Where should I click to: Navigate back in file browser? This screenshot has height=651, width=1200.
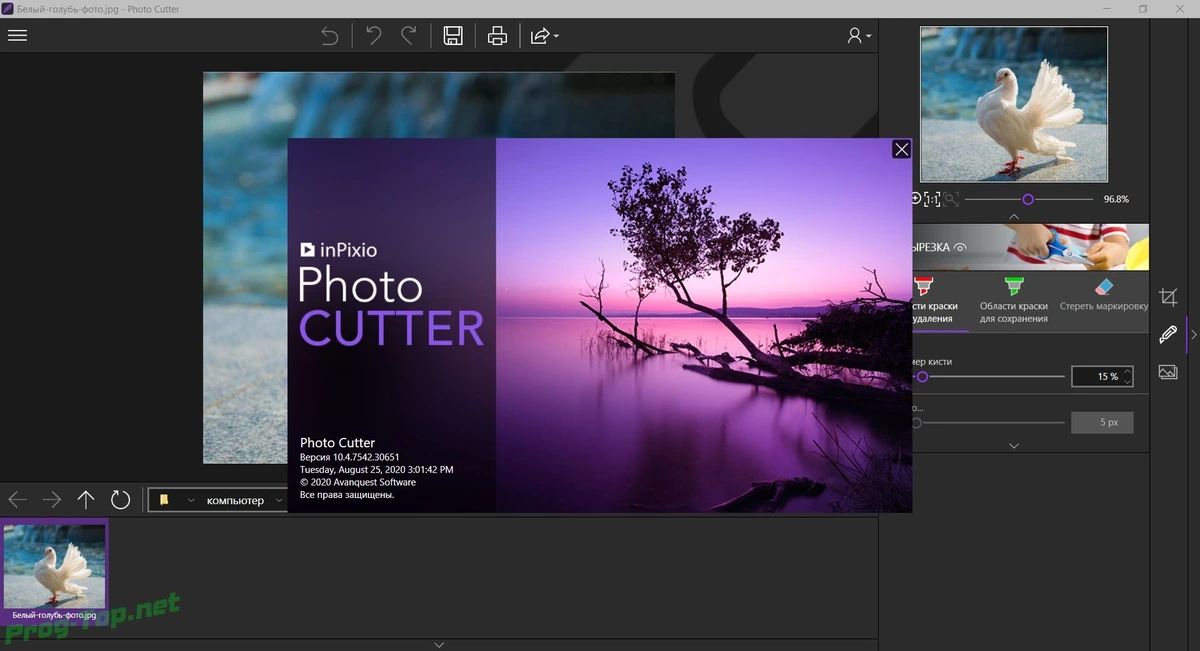[17, 499]
